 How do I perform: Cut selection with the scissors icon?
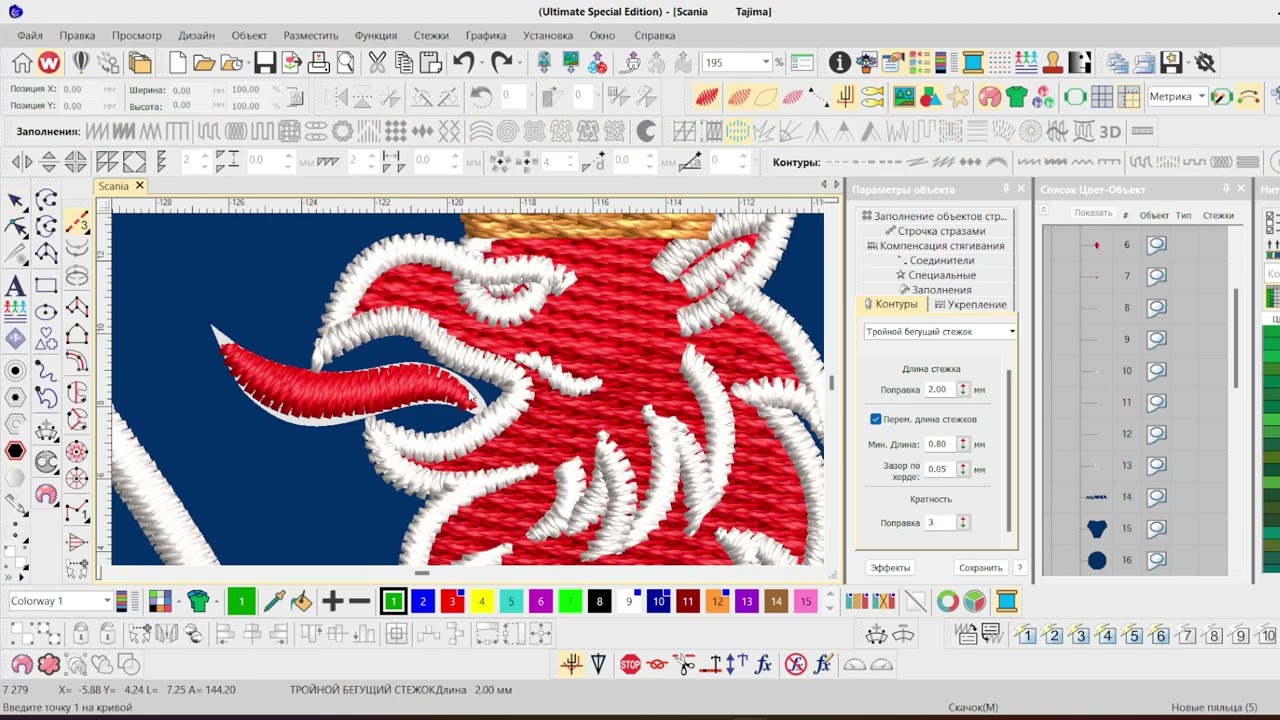[377, 63]
